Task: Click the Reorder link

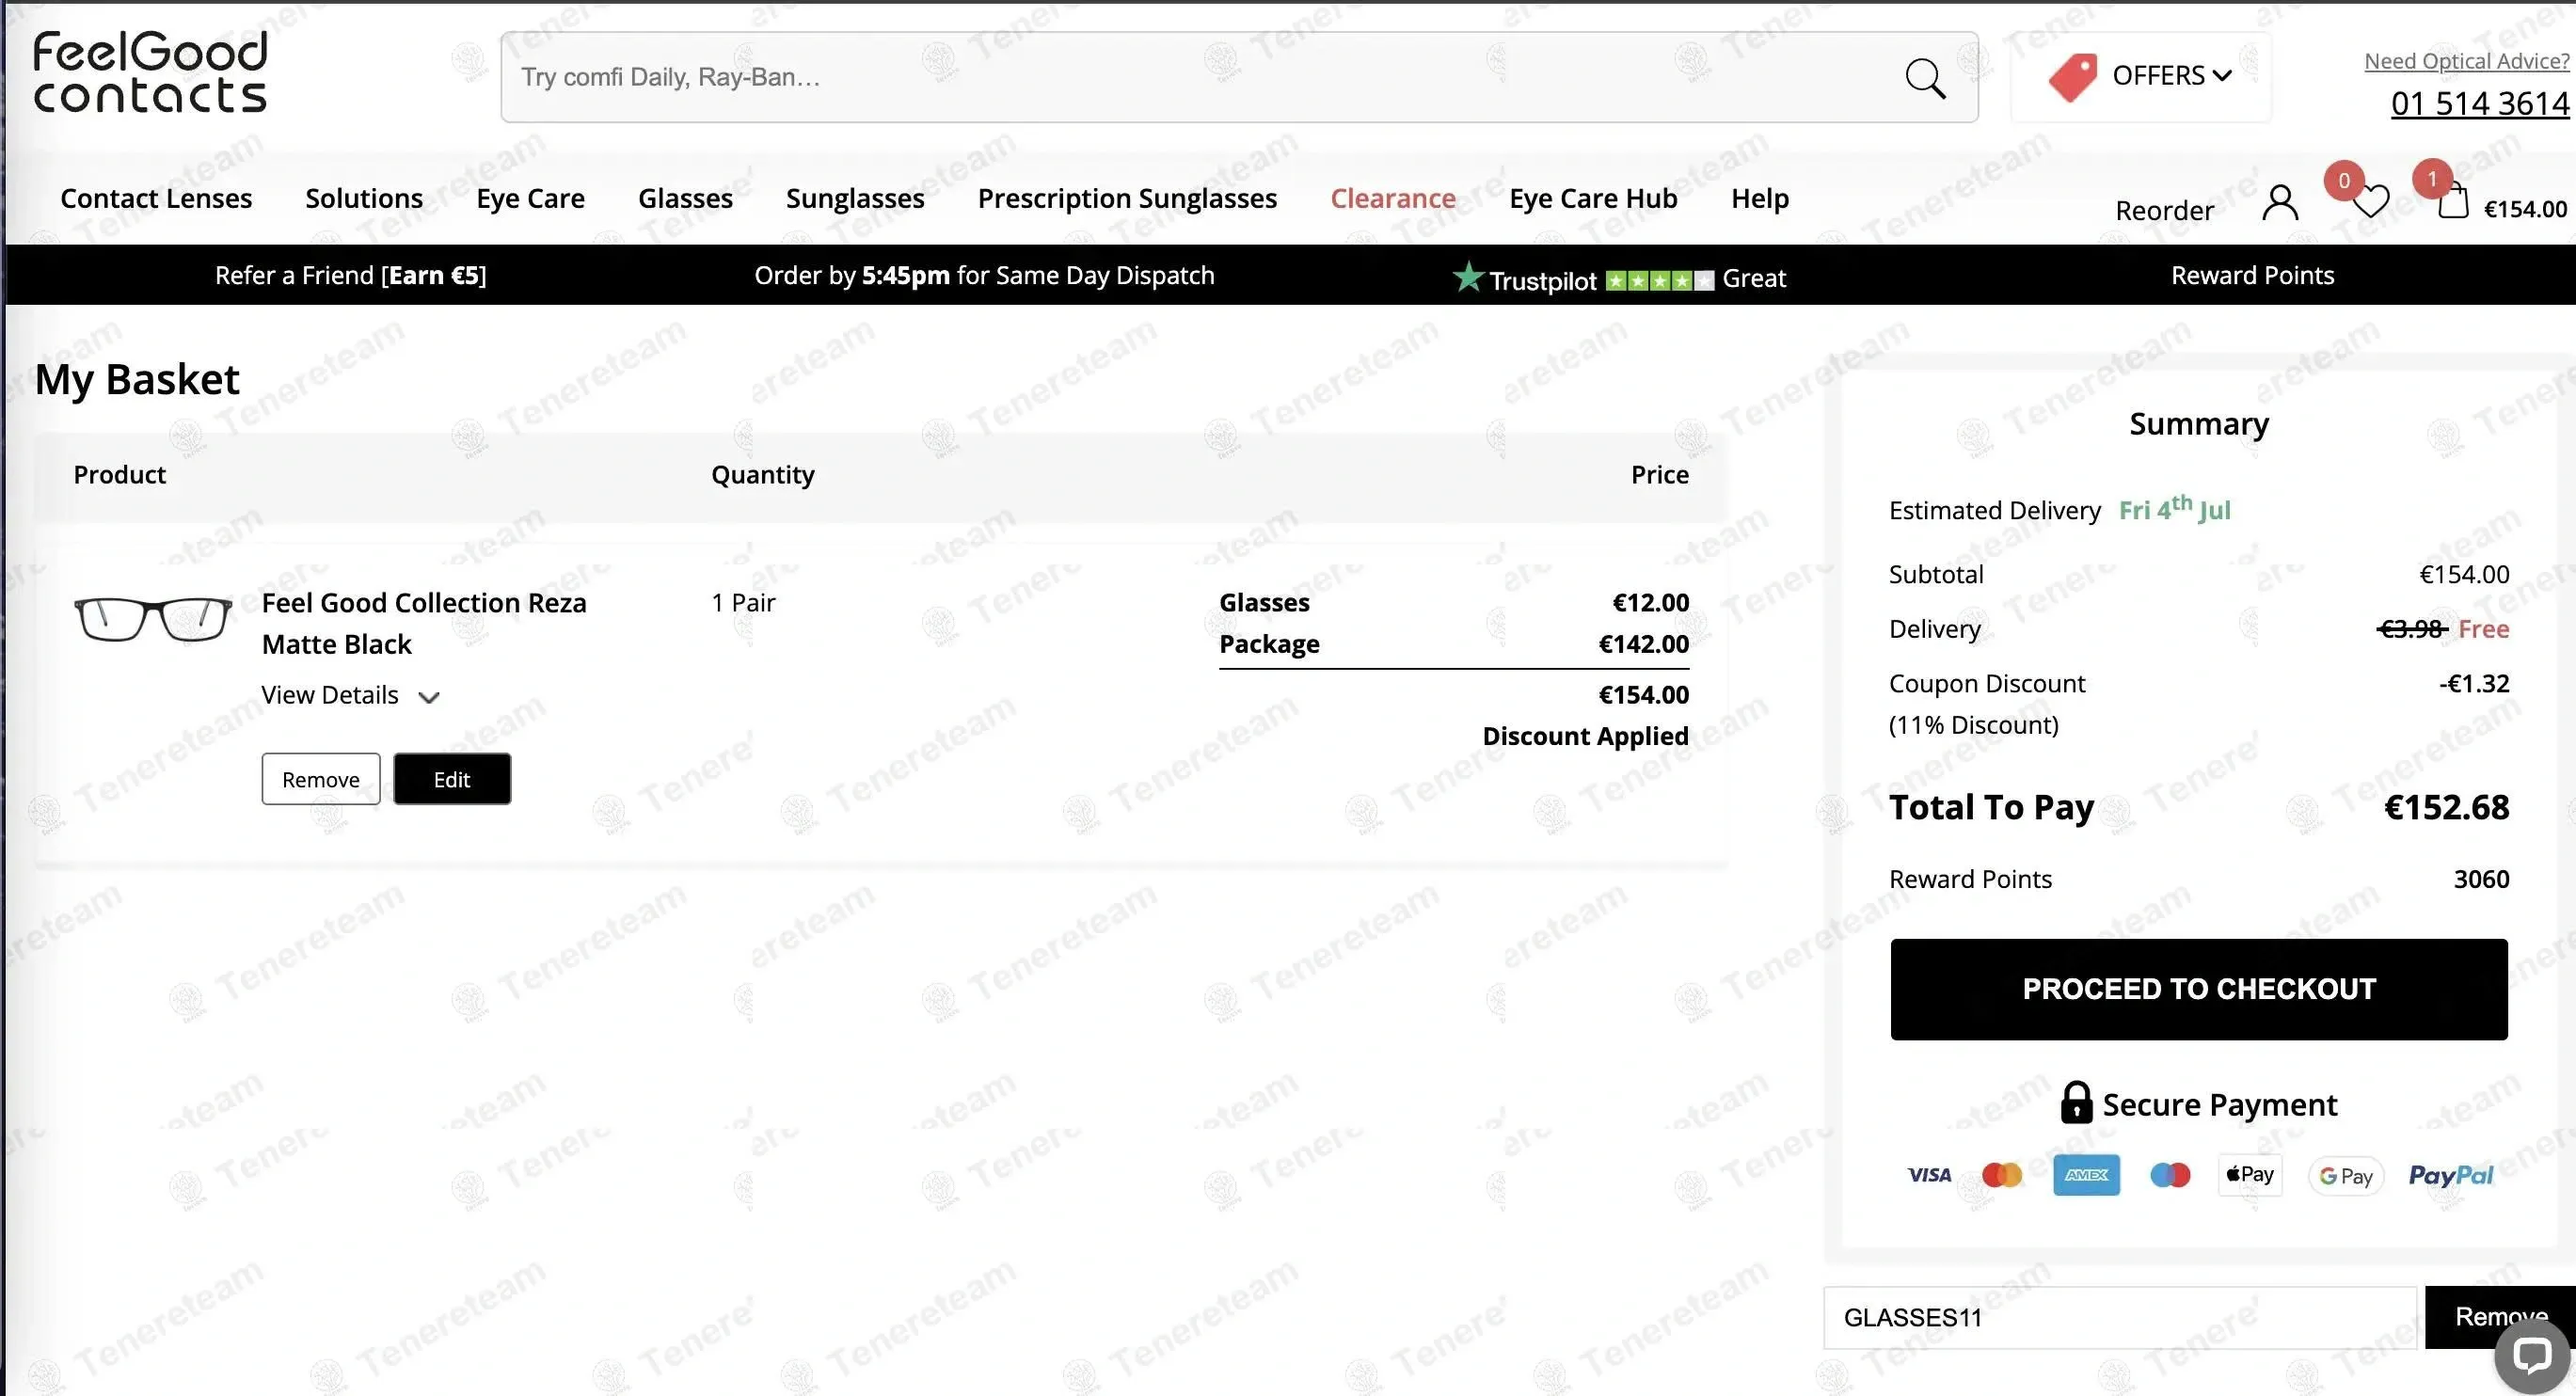Action: pos(2164,210)
